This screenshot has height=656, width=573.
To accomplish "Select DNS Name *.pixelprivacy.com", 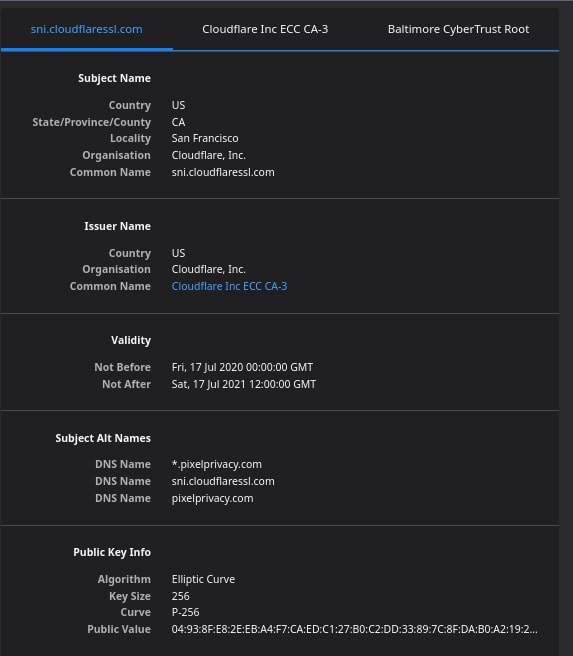I will pyautogui.click(x=217, y=464).
